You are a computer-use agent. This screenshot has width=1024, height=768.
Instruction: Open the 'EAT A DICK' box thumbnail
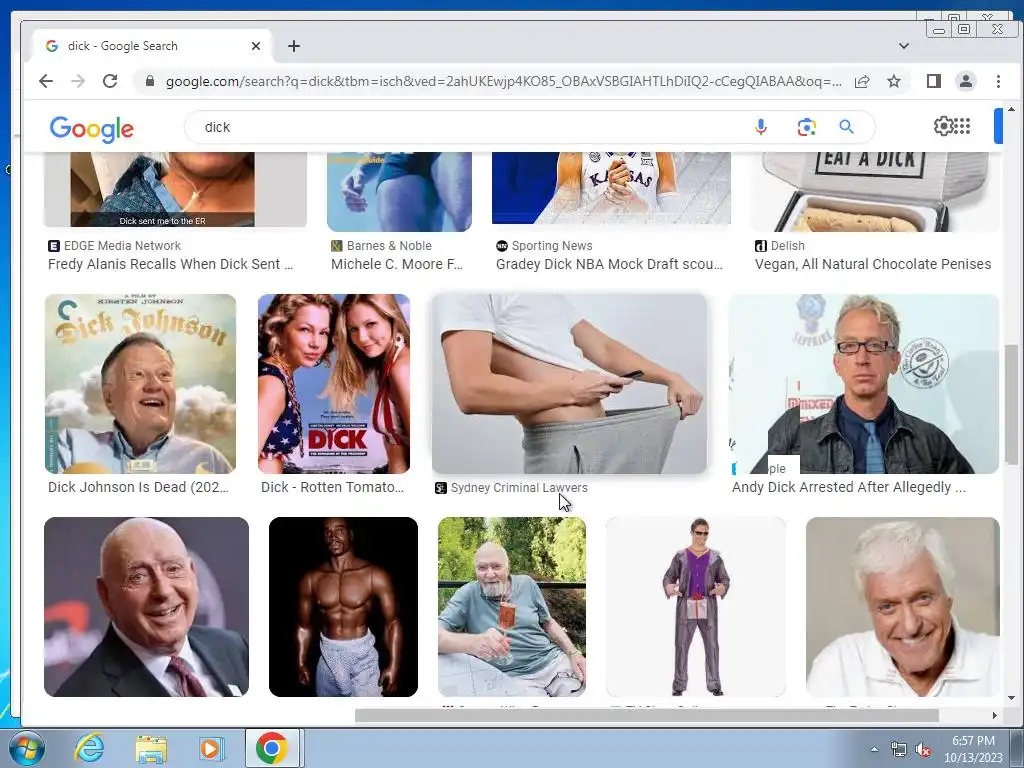pyautogui.click(x=875, y=191)
